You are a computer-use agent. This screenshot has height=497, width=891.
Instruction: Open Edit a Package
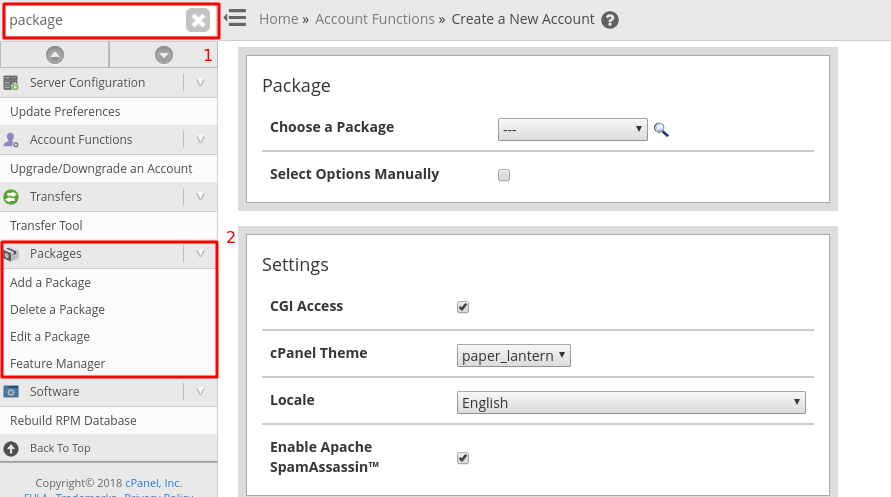click(50, 337)
